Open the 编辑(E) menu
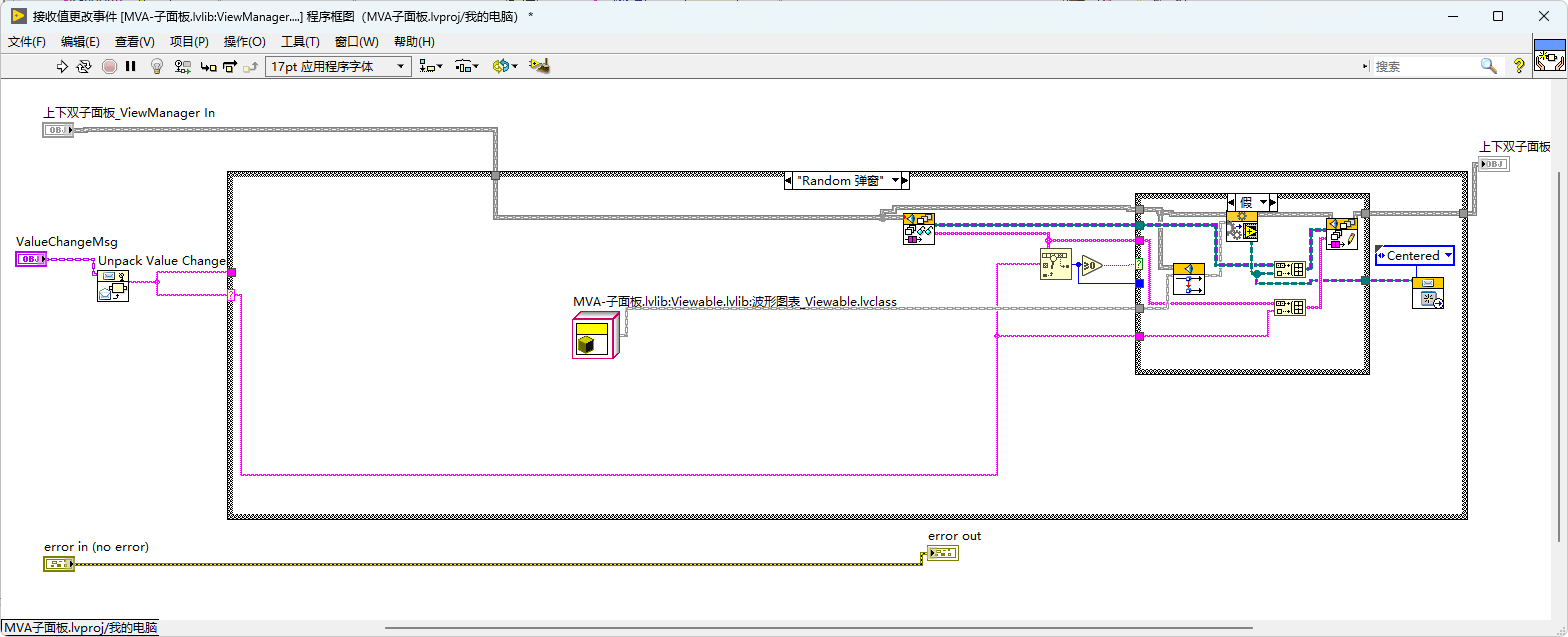The width and height of the screenshot is (1568, 637). (80, 41)
